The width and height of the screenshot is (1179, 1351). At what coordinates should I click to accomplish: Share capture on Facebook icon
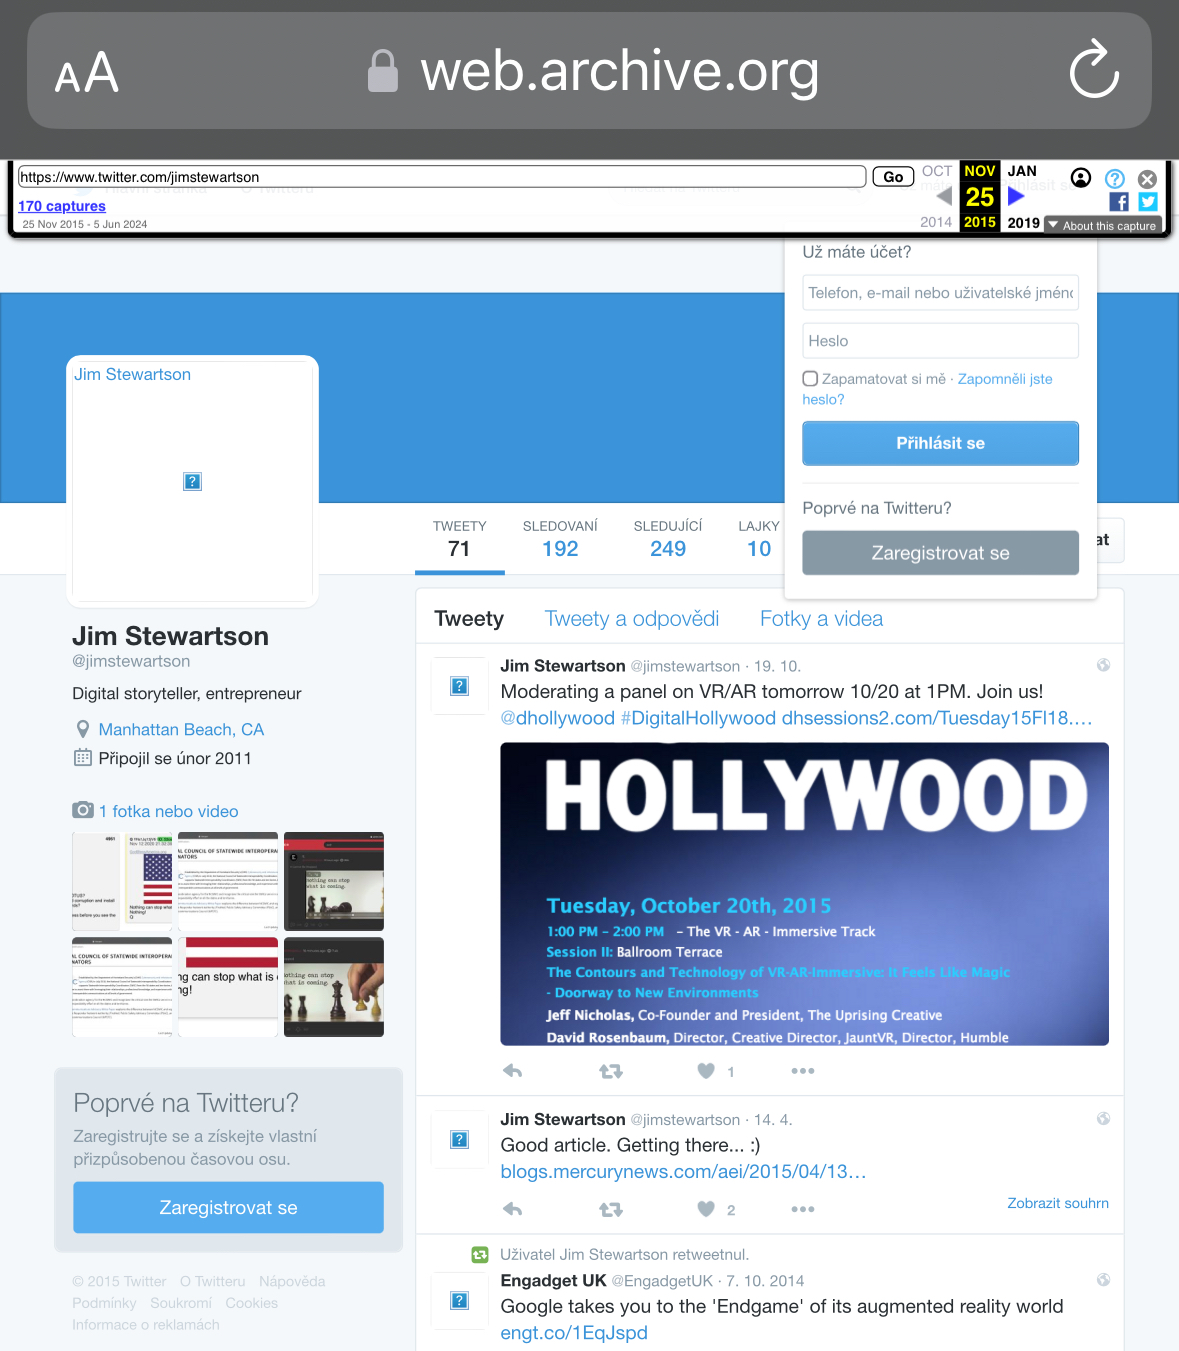click(x=1119, y=201)
